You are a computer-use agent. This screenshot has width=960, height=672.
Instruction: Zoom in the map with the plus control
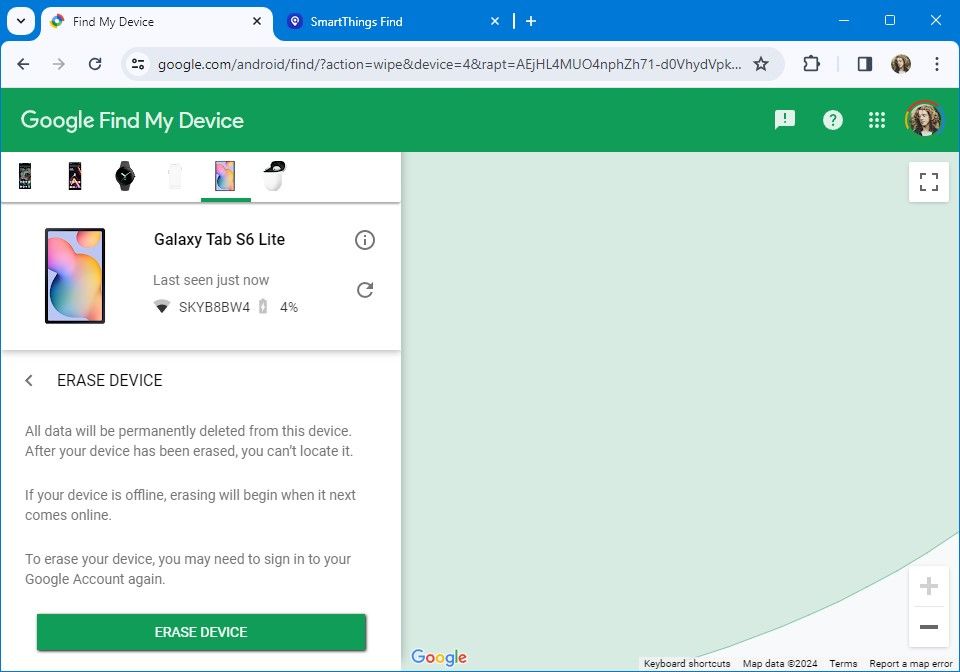(x=928, y=586)
